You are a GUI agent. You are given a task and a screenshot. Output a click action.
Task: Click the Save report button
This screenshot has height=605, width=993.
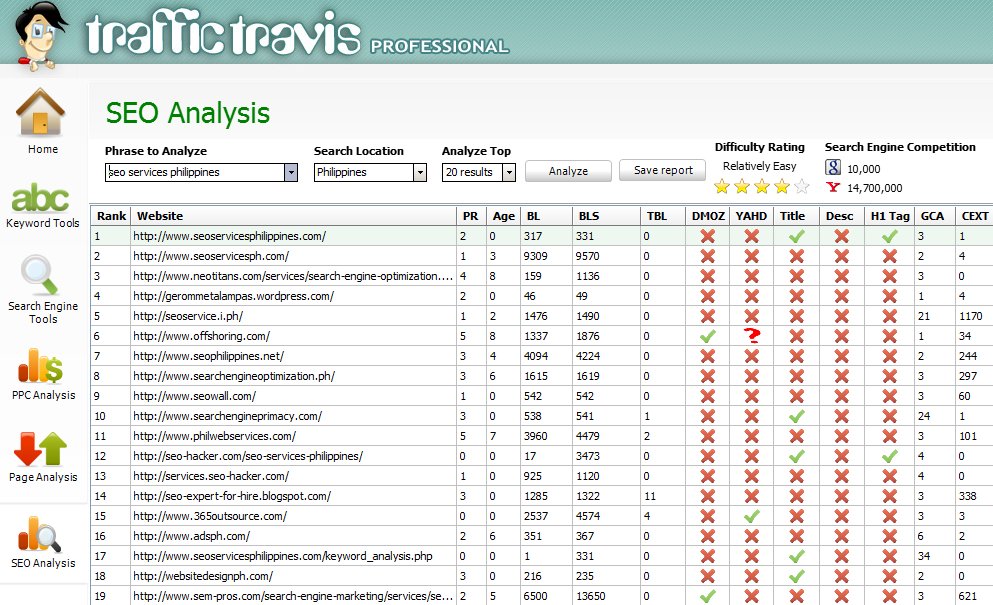663,170
